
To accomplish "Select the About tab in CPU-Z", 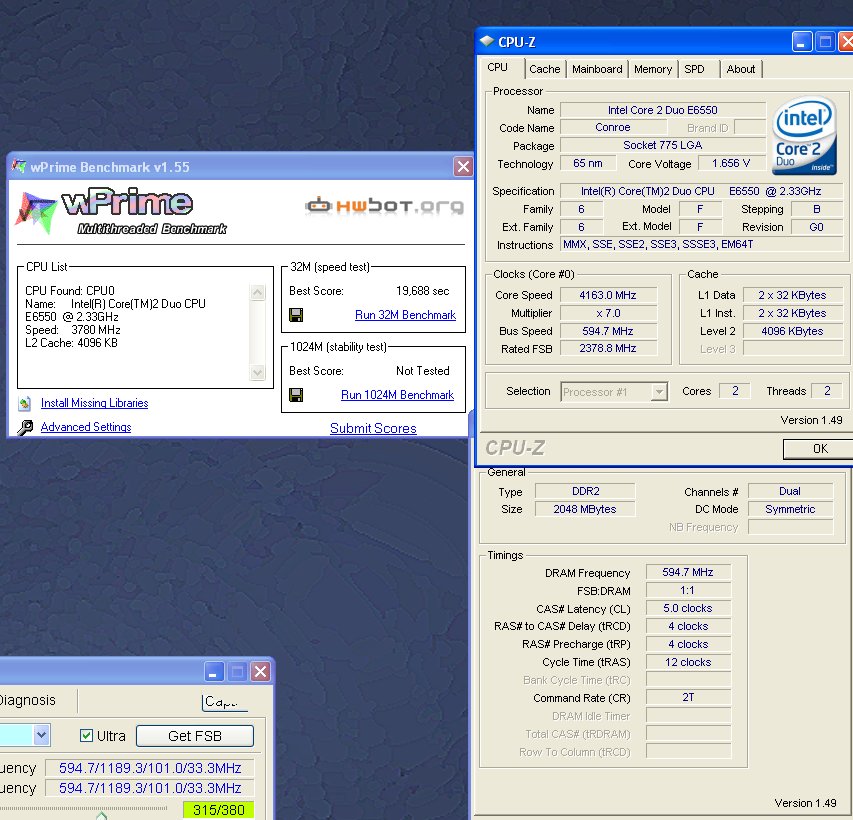I will [x=740, y=69].
